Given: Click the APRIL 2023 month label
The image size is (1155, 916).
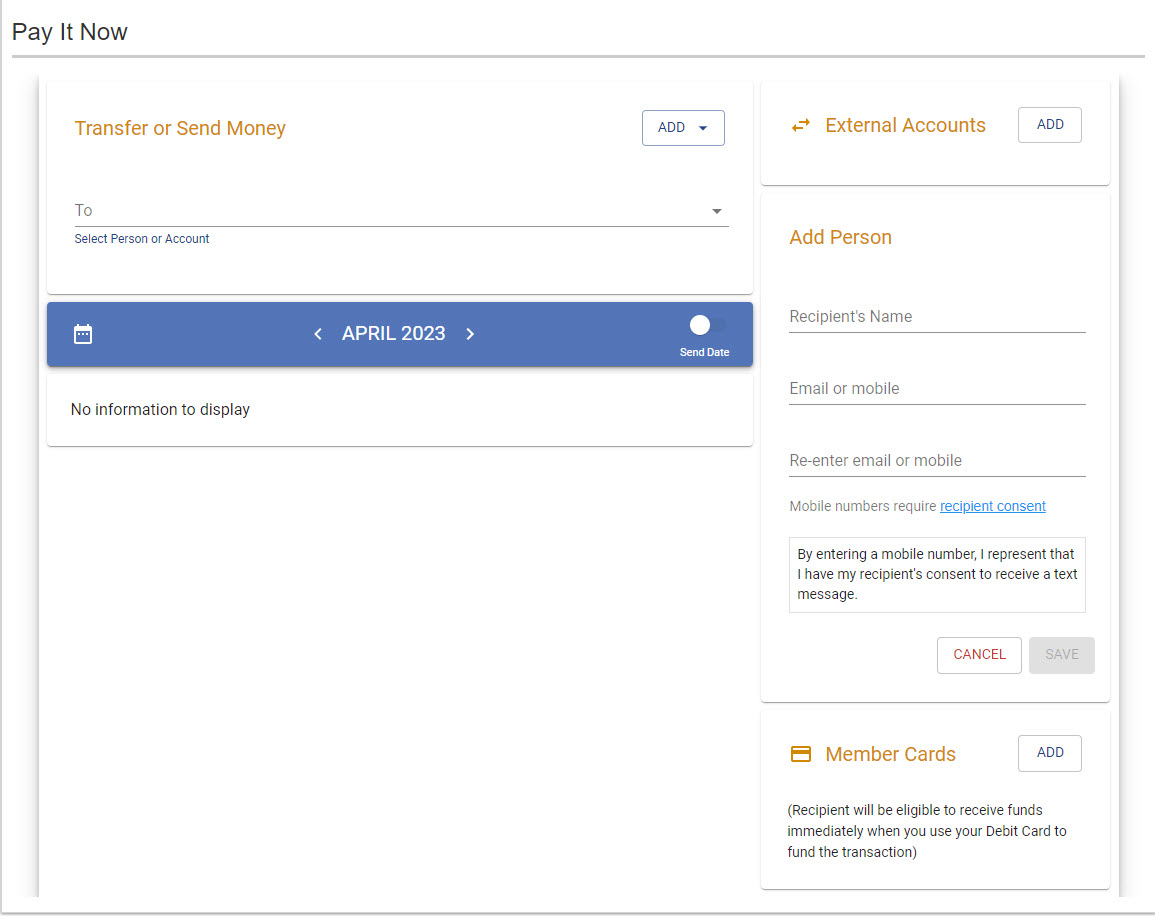Looking at the screenshot, I should [393, 333].
